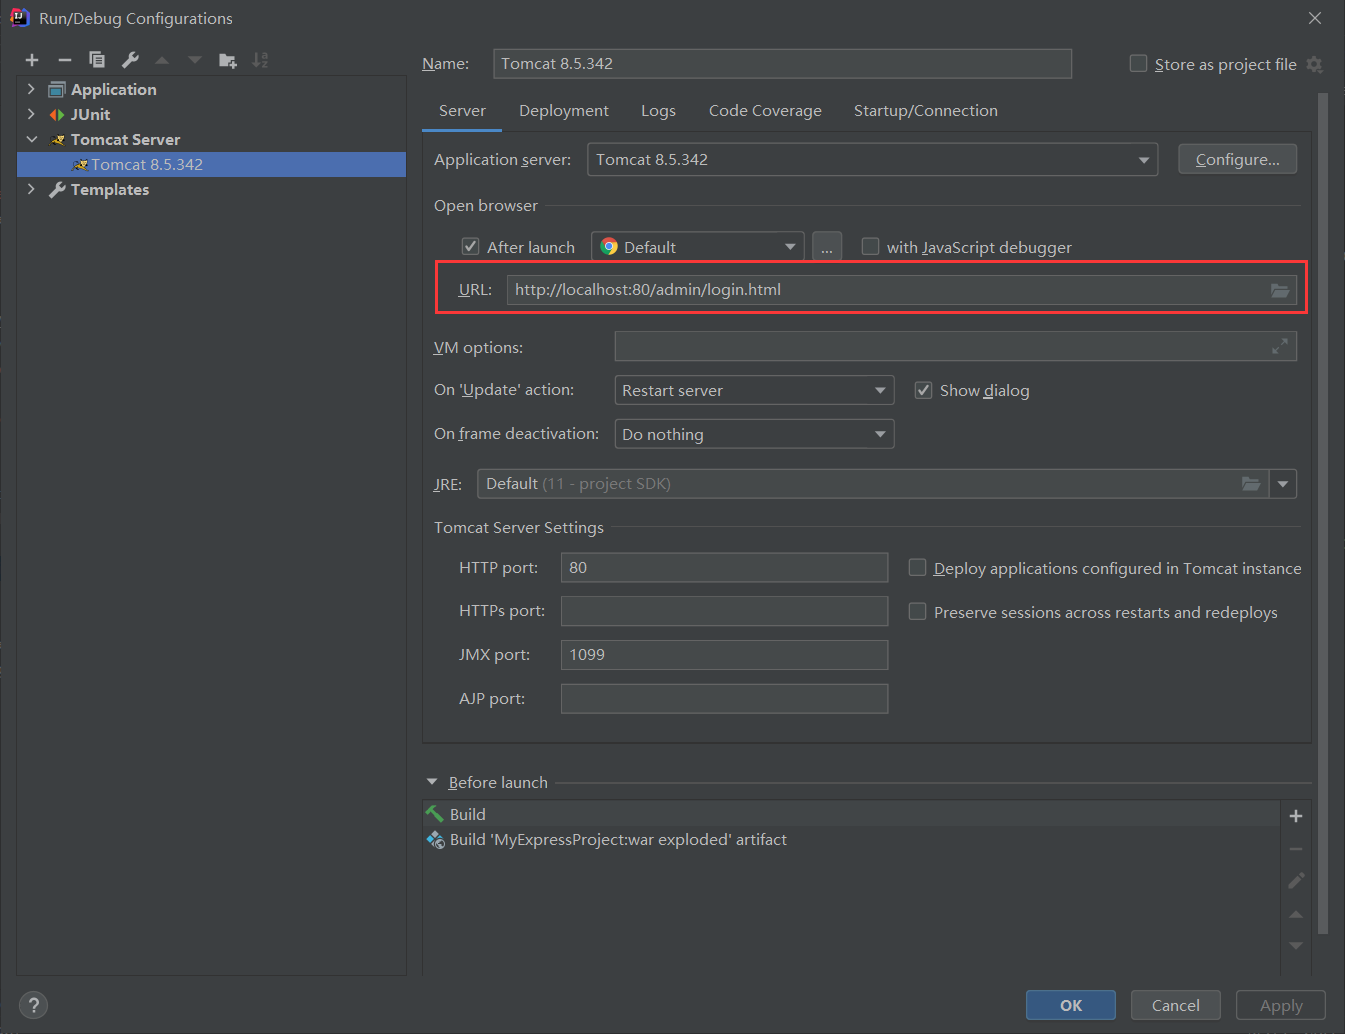Click right-side vertical scrollbar

(1323, 513)
